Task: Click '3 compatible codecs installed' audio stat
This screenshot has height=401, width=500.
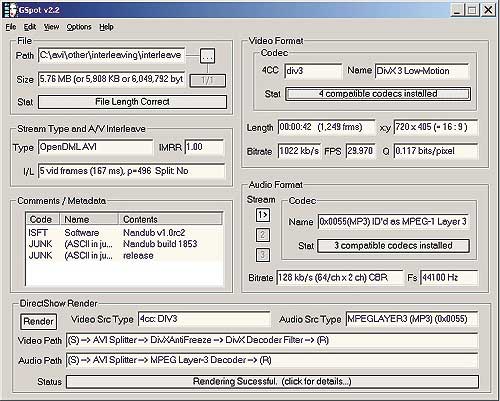Action: pyautogui.click(x=393, y=246)
